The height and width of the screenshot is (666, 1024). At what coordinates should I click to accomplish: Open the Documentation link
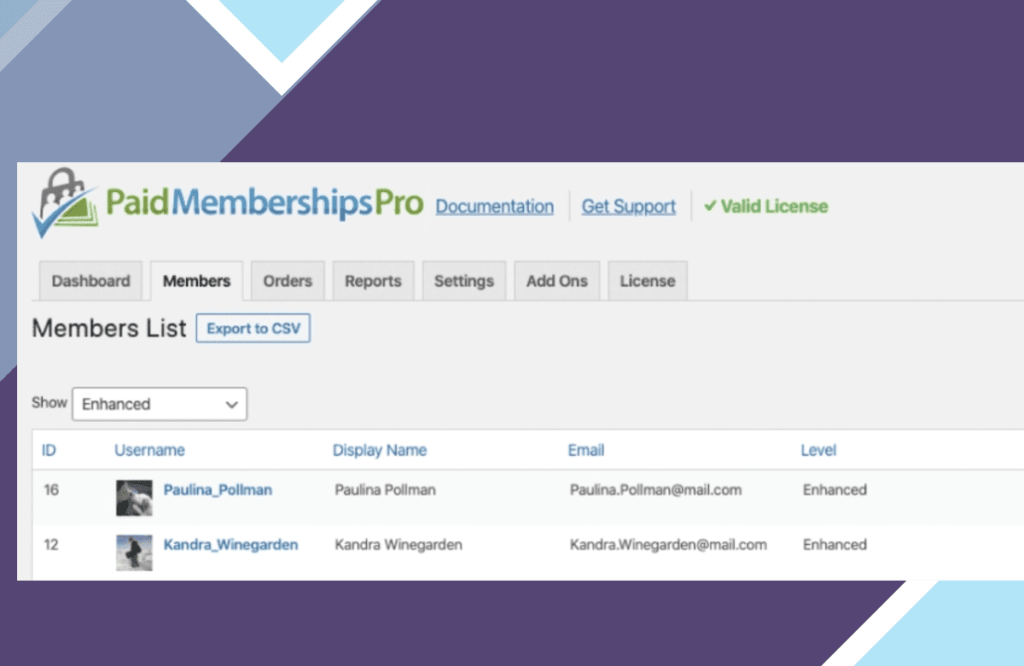click(x=494, y=207)
